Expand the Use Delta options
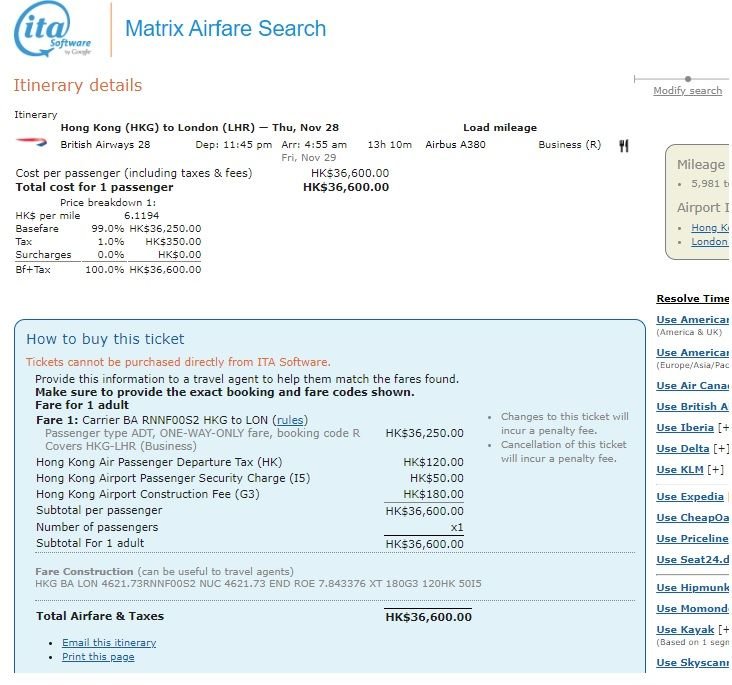This screenshot has height=685, width=732. pyautogui.click(x=721, y=449)
